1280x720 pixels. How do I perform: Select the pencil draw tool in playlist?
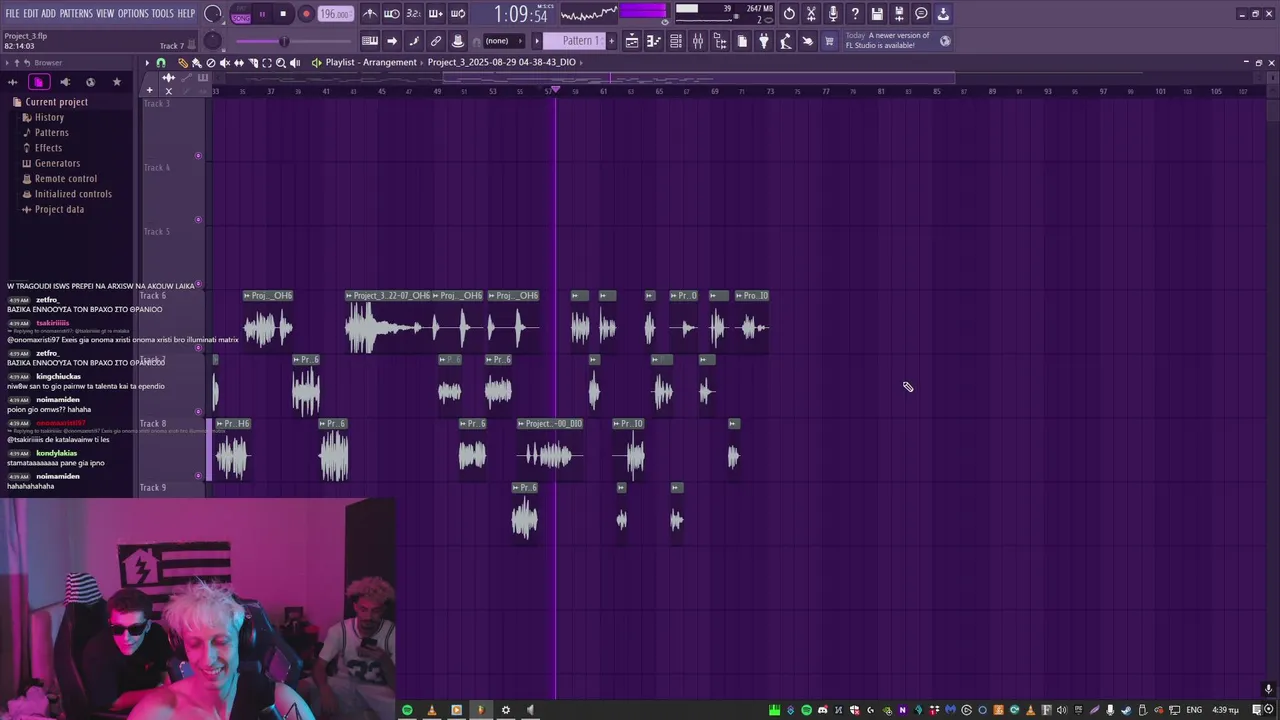pos(182,62)
